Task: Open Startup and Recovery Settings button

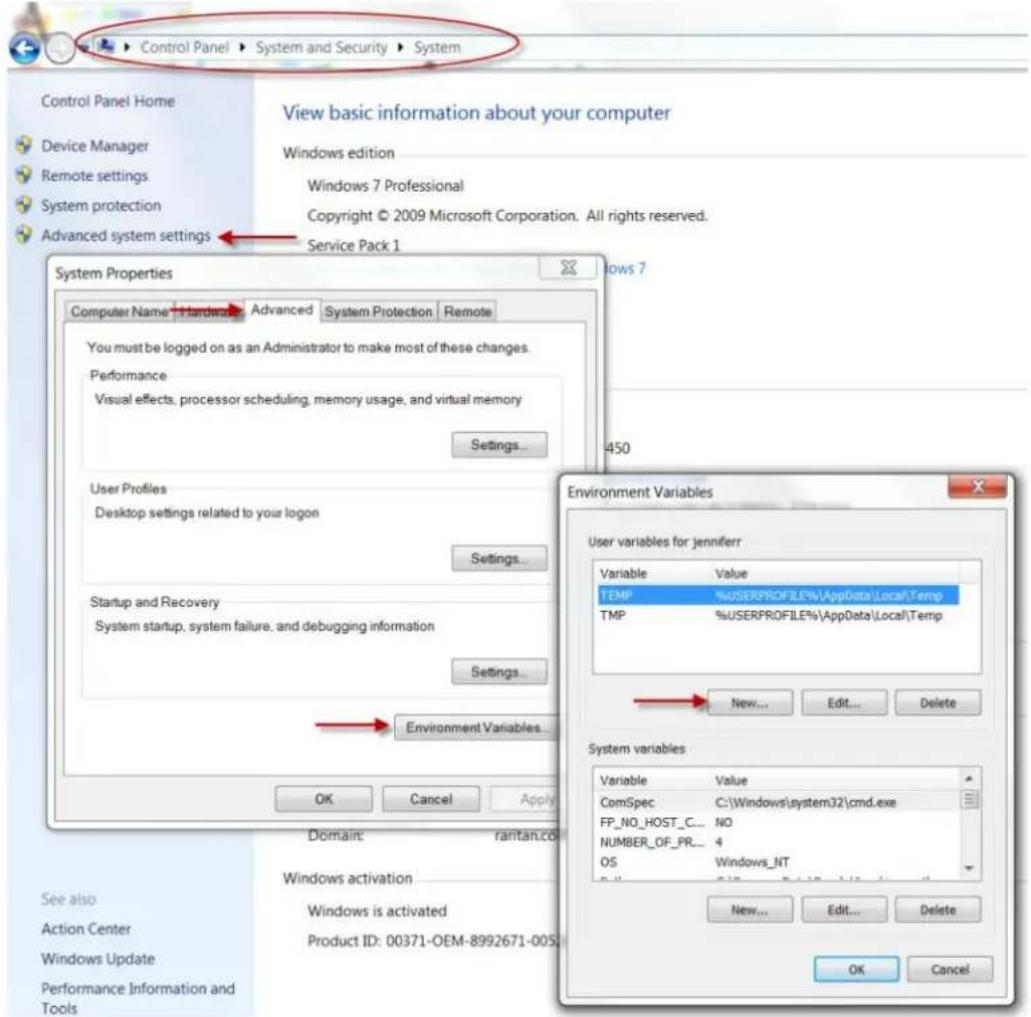Action: click(x=499, y=672)
